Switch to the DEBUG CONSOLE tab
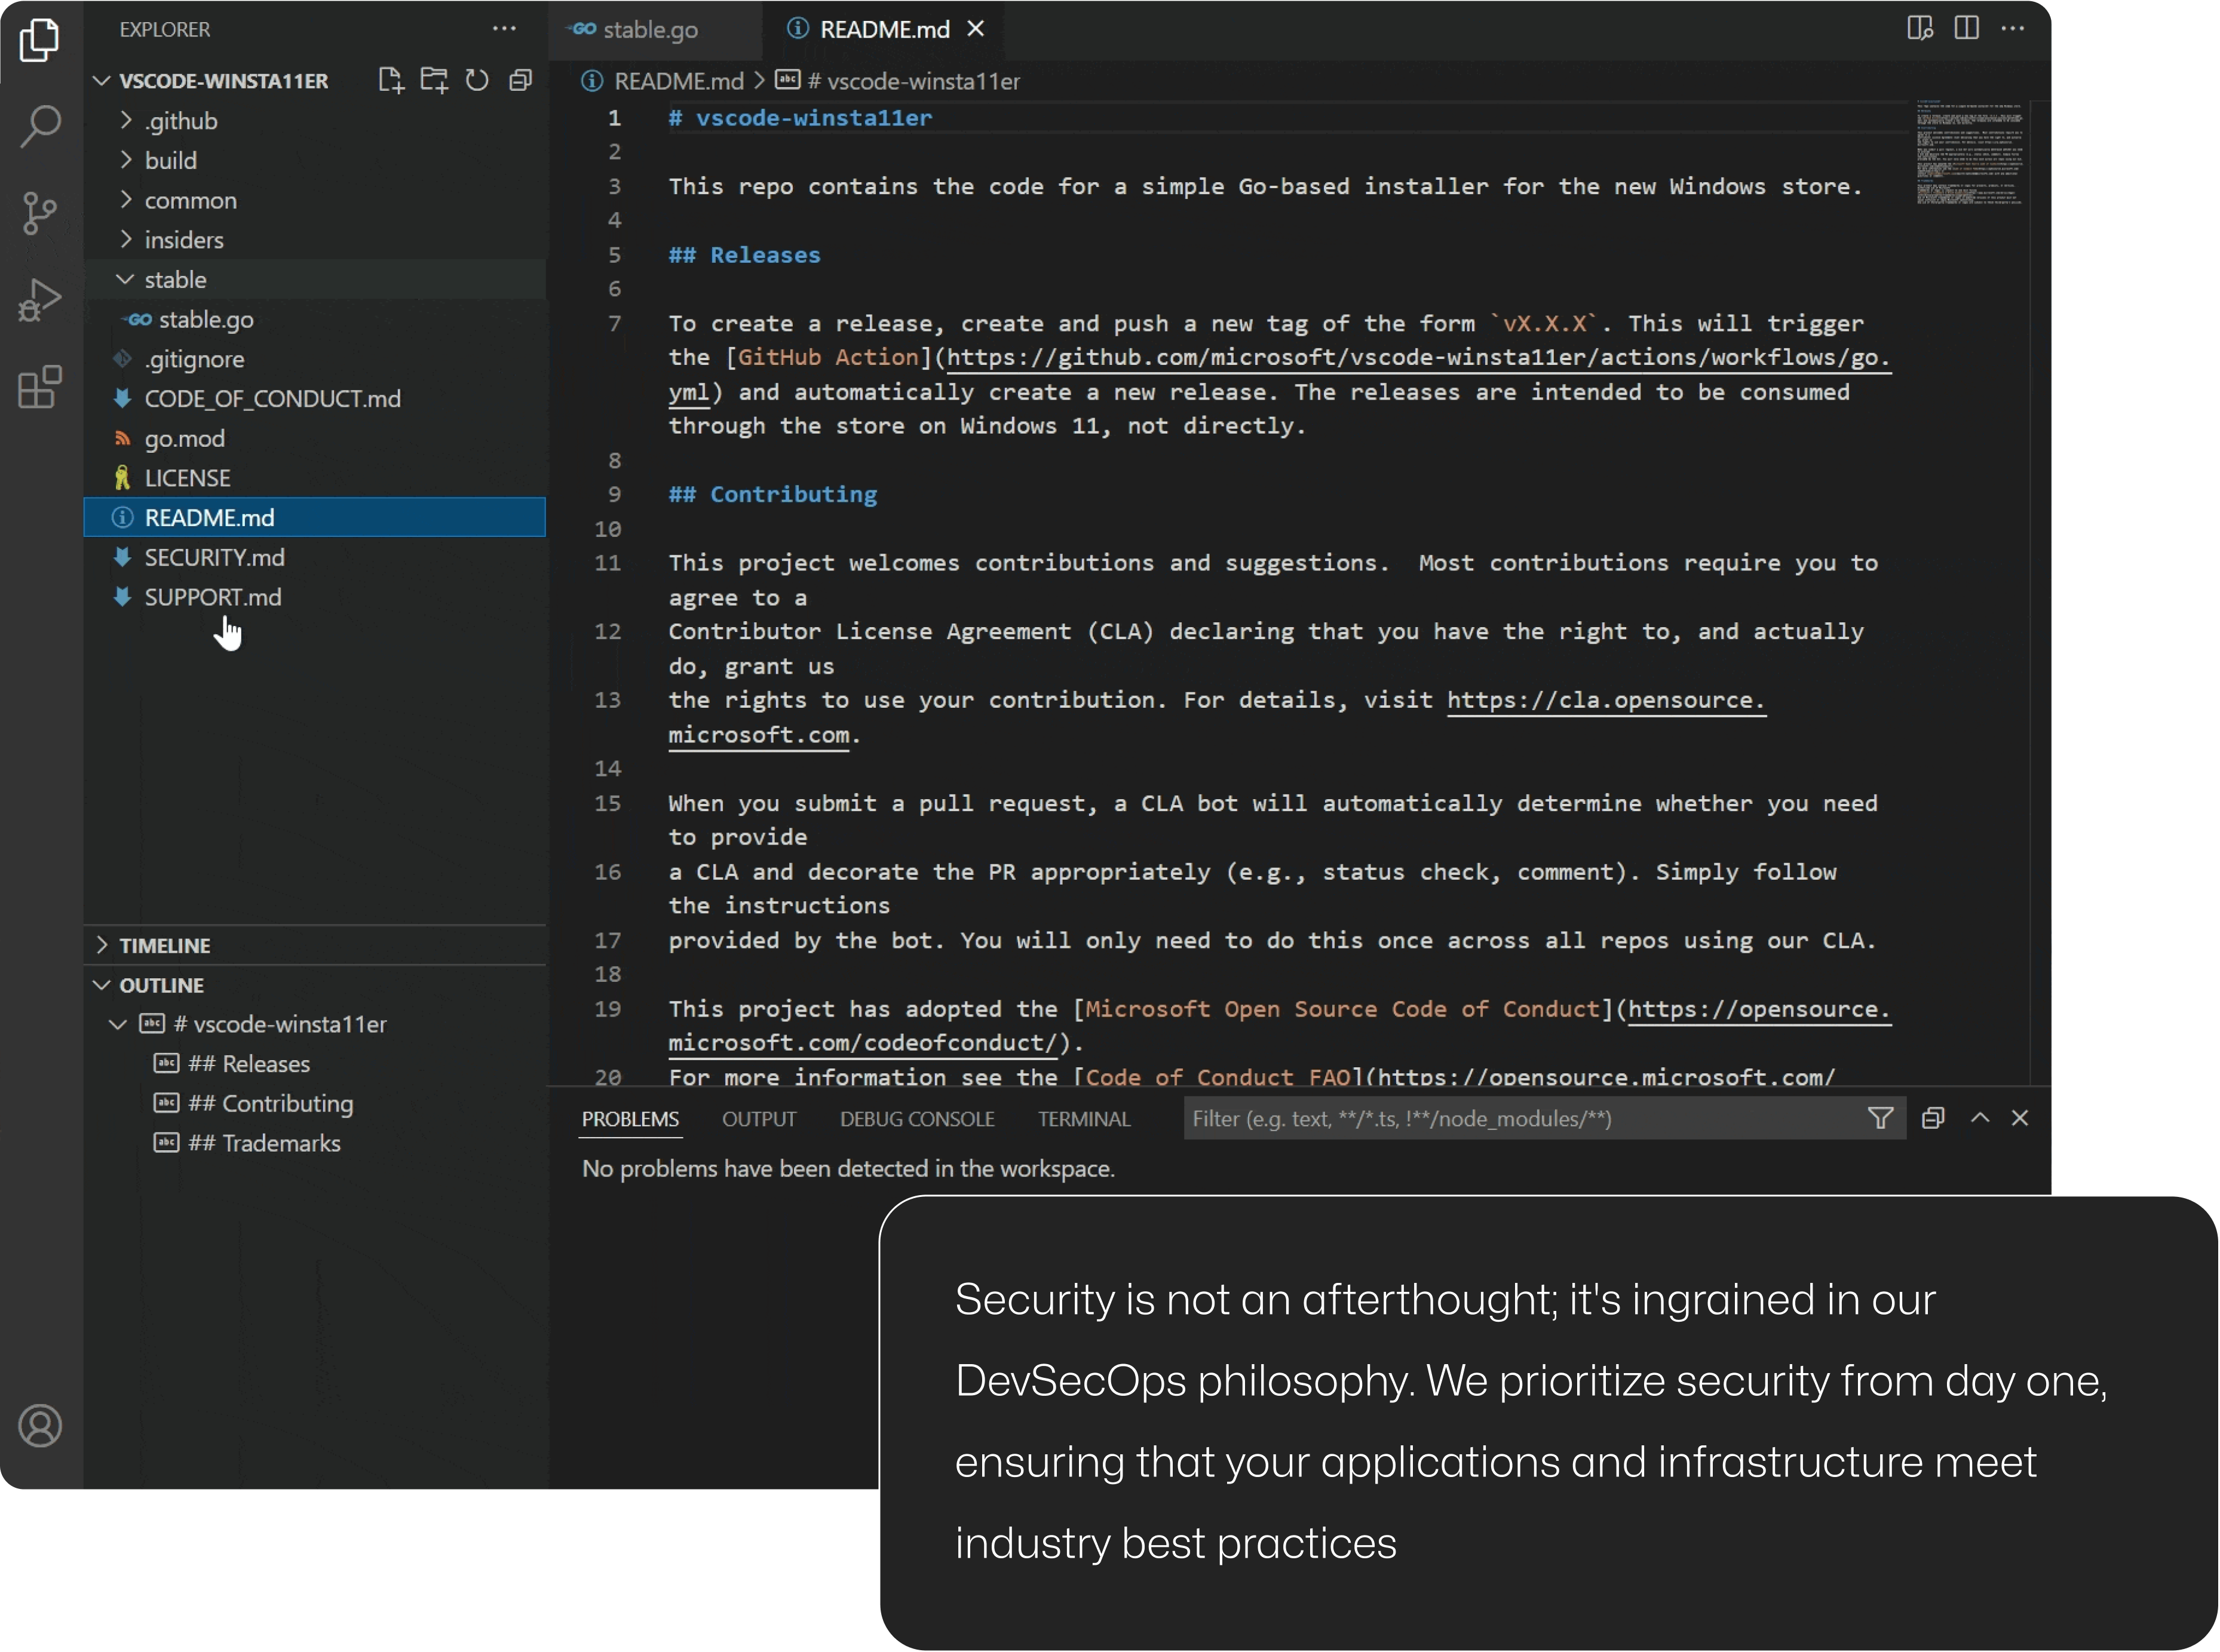 pyautogui.click(x=917, y=1119)
